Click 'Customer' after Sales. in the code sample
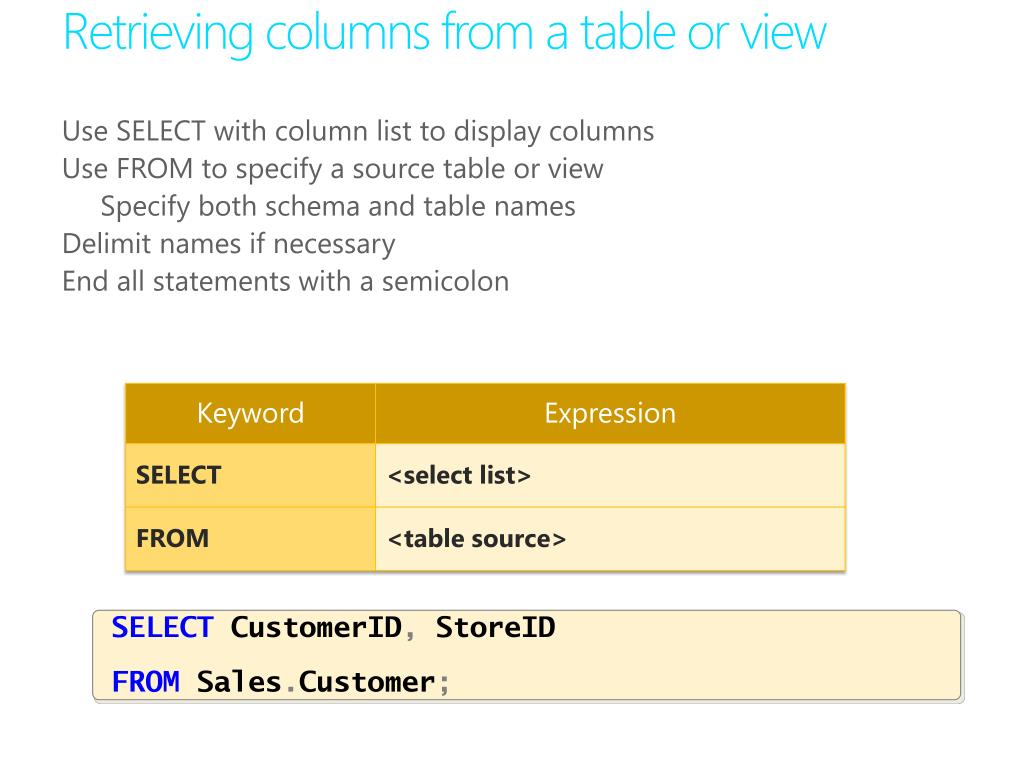 coord(367,682)
